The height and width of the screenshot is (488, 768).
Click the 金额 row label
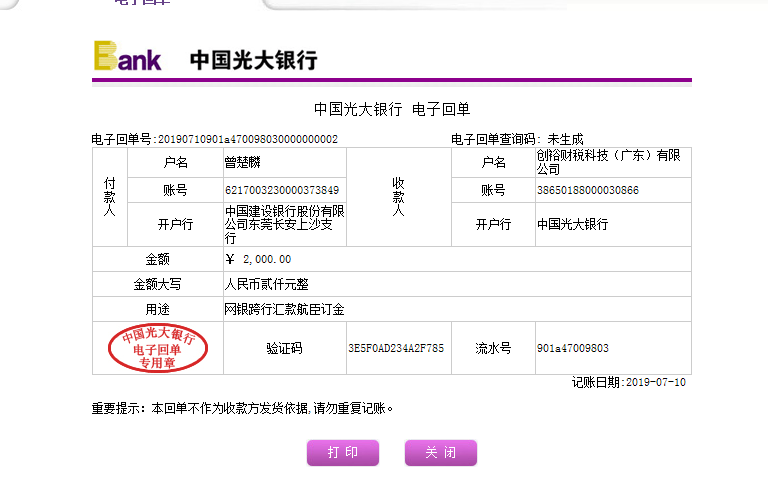157,259
